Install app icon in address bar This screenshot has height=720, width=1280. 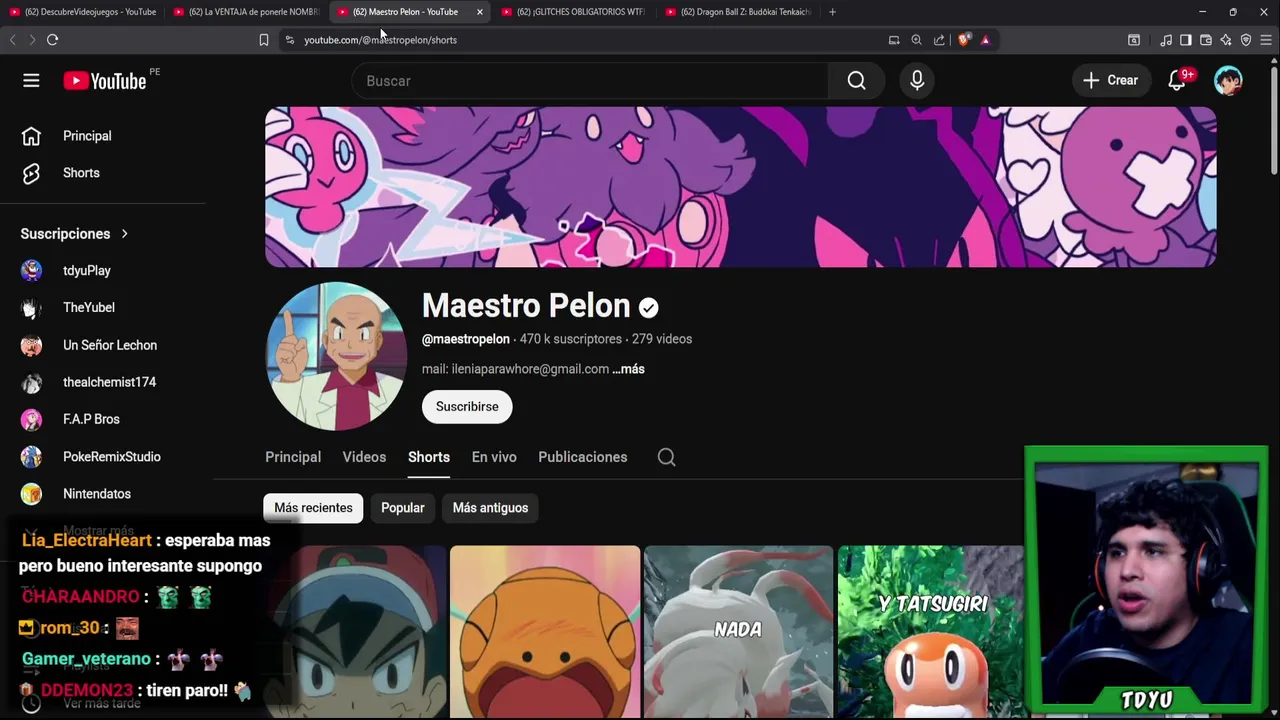click(x=894, y=40)
